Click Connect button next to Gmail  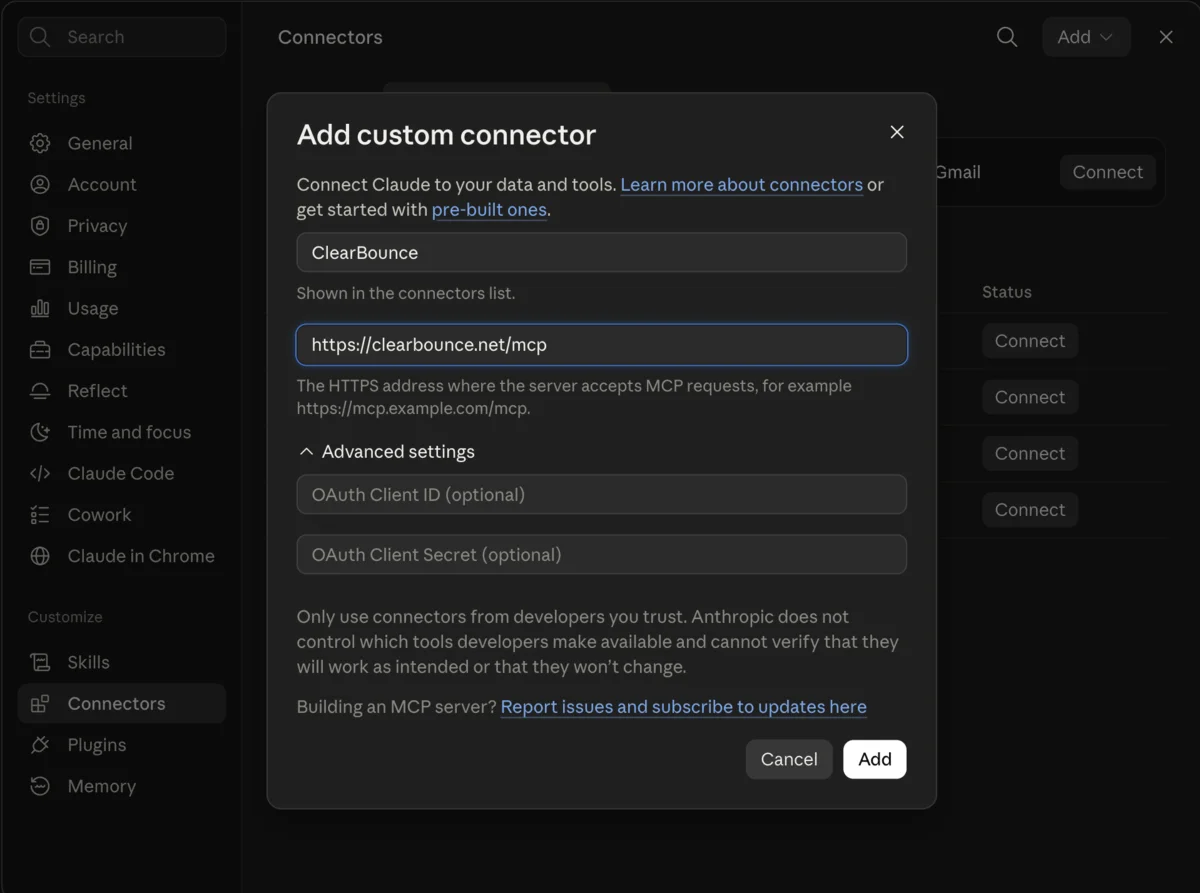tap(1108, 172)
